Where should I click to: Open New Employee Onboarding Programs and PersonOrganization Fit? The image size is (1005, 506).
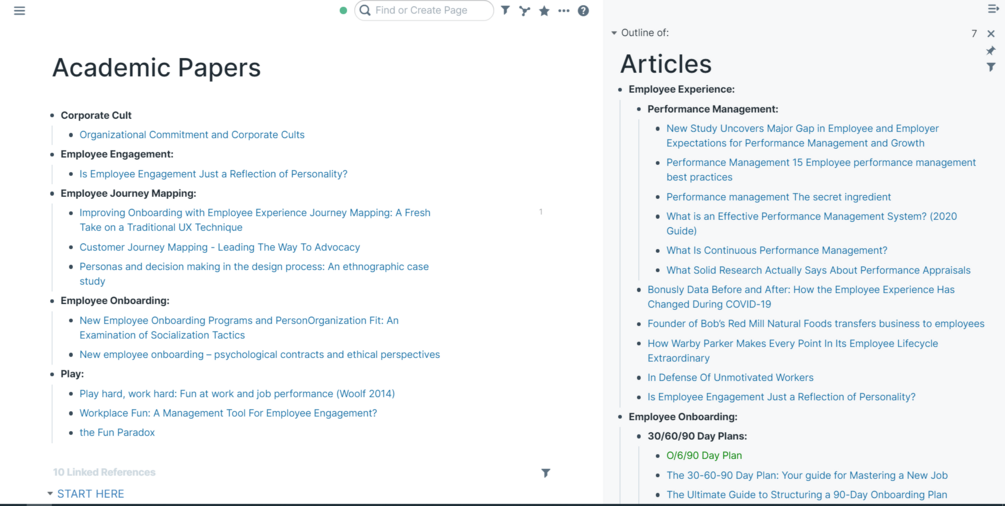(x=239, y=327)
